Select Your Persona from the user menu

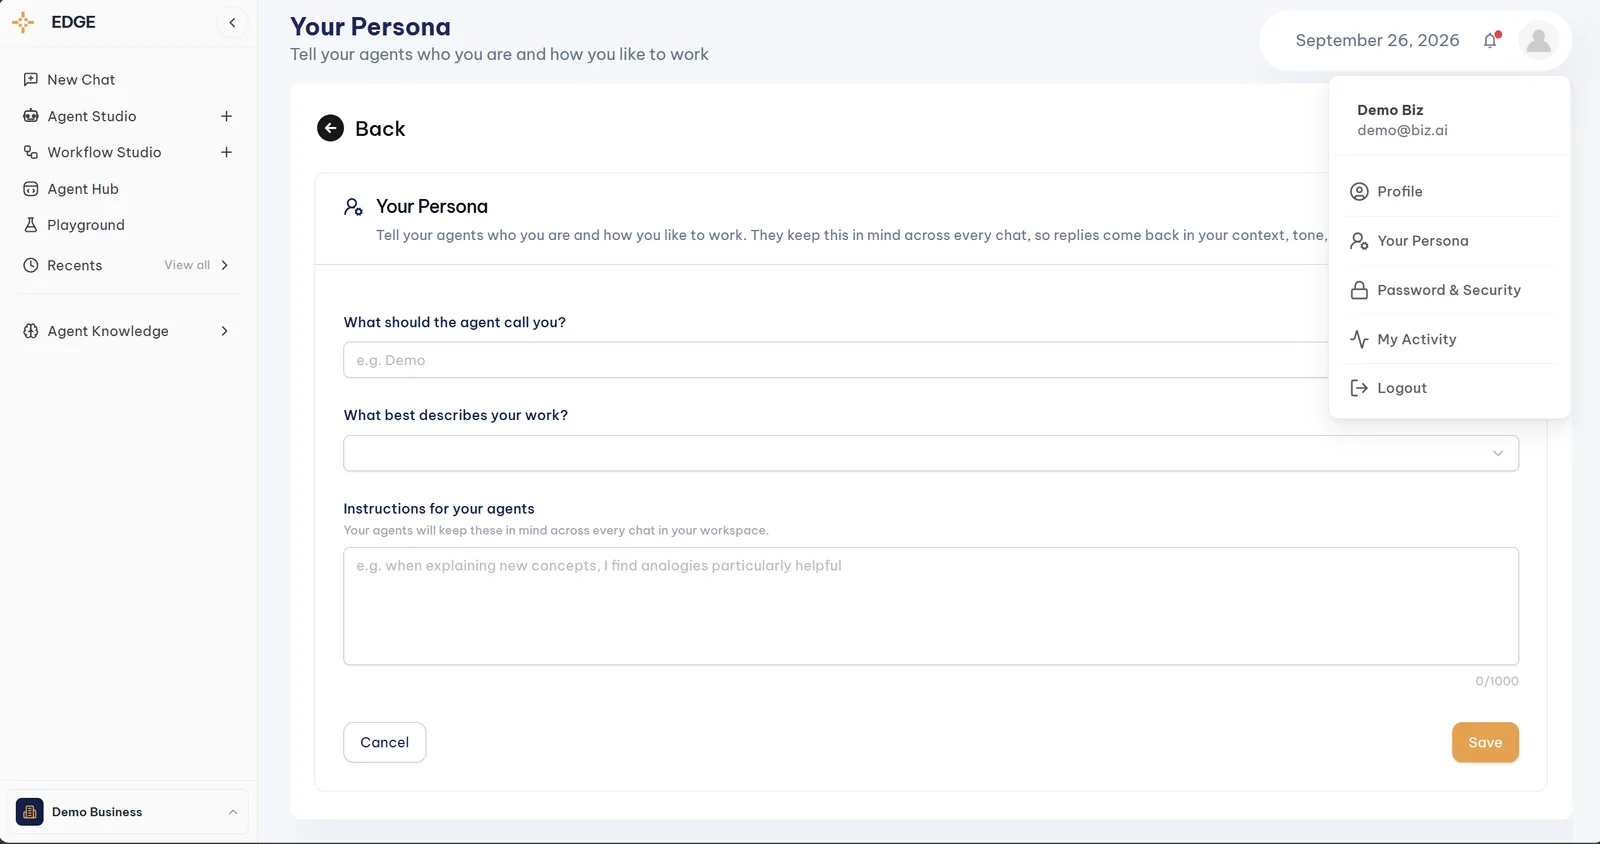click(x=1449, y=241)
